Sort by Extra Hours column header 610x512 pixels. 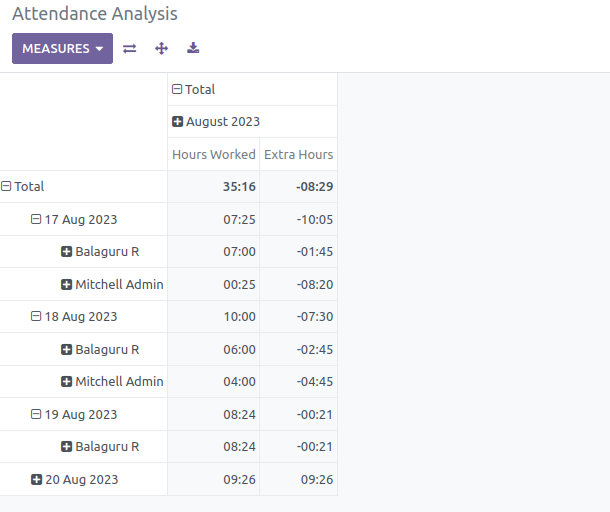298,154
